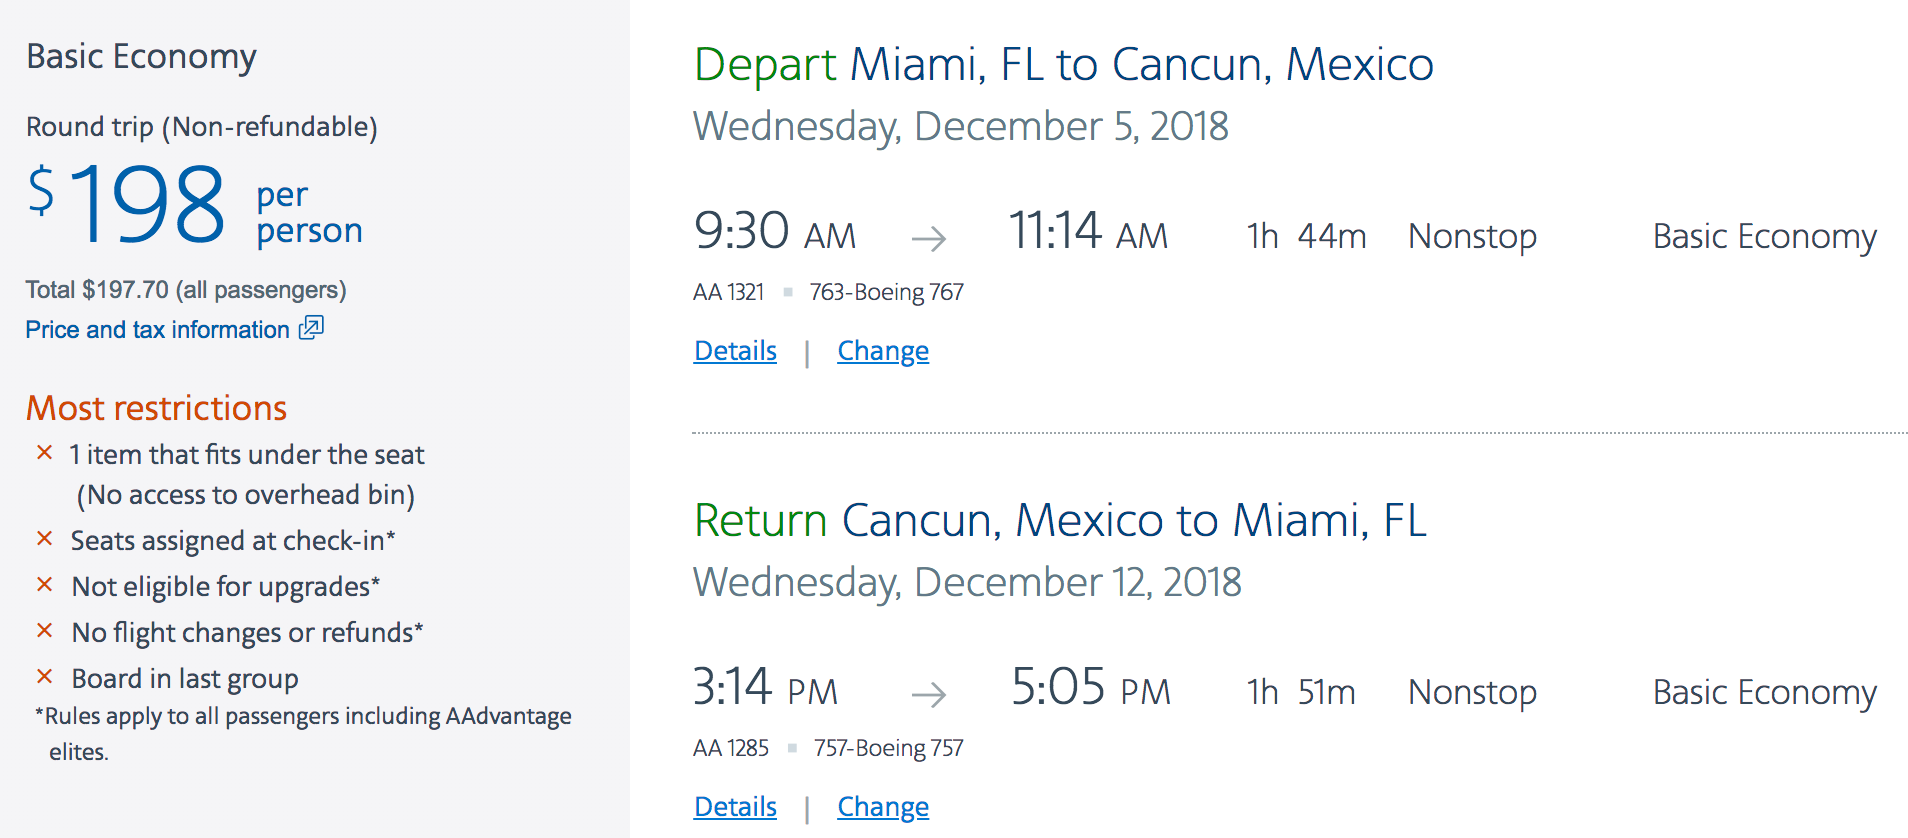Viewport: 1908px width, 838px height.
Task: Click the X icon next to Seats assigned at check-in
Action: click(x=45, y=539)
